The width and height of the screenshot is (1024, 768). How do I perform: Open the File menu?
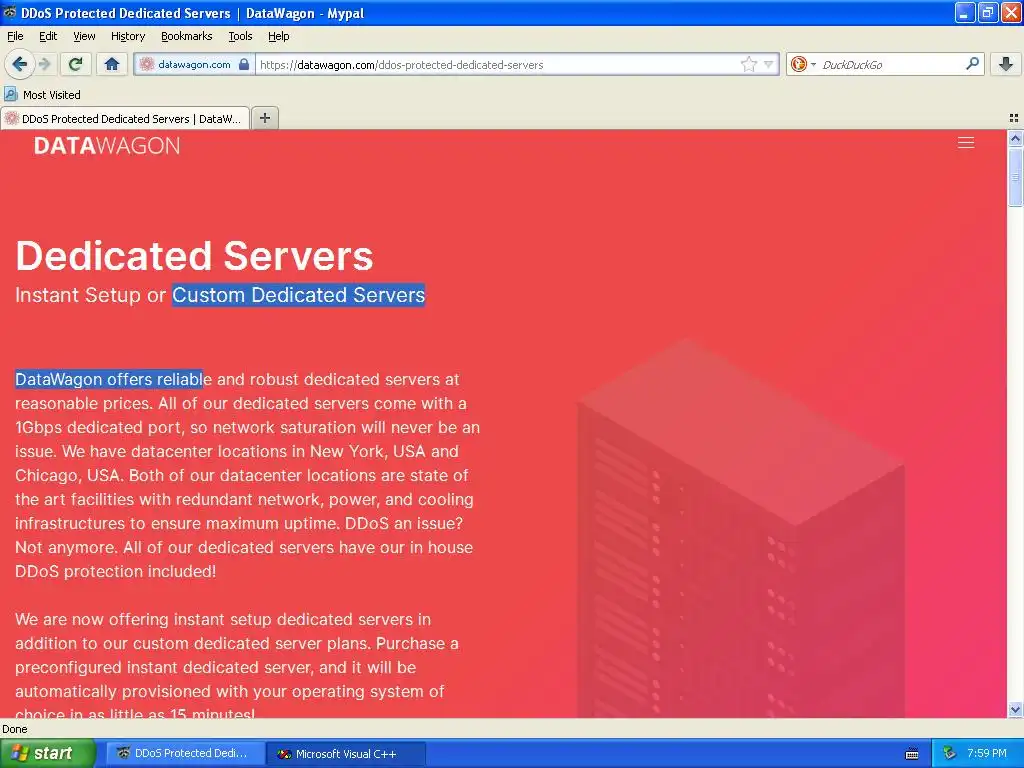tap(15, 36)
